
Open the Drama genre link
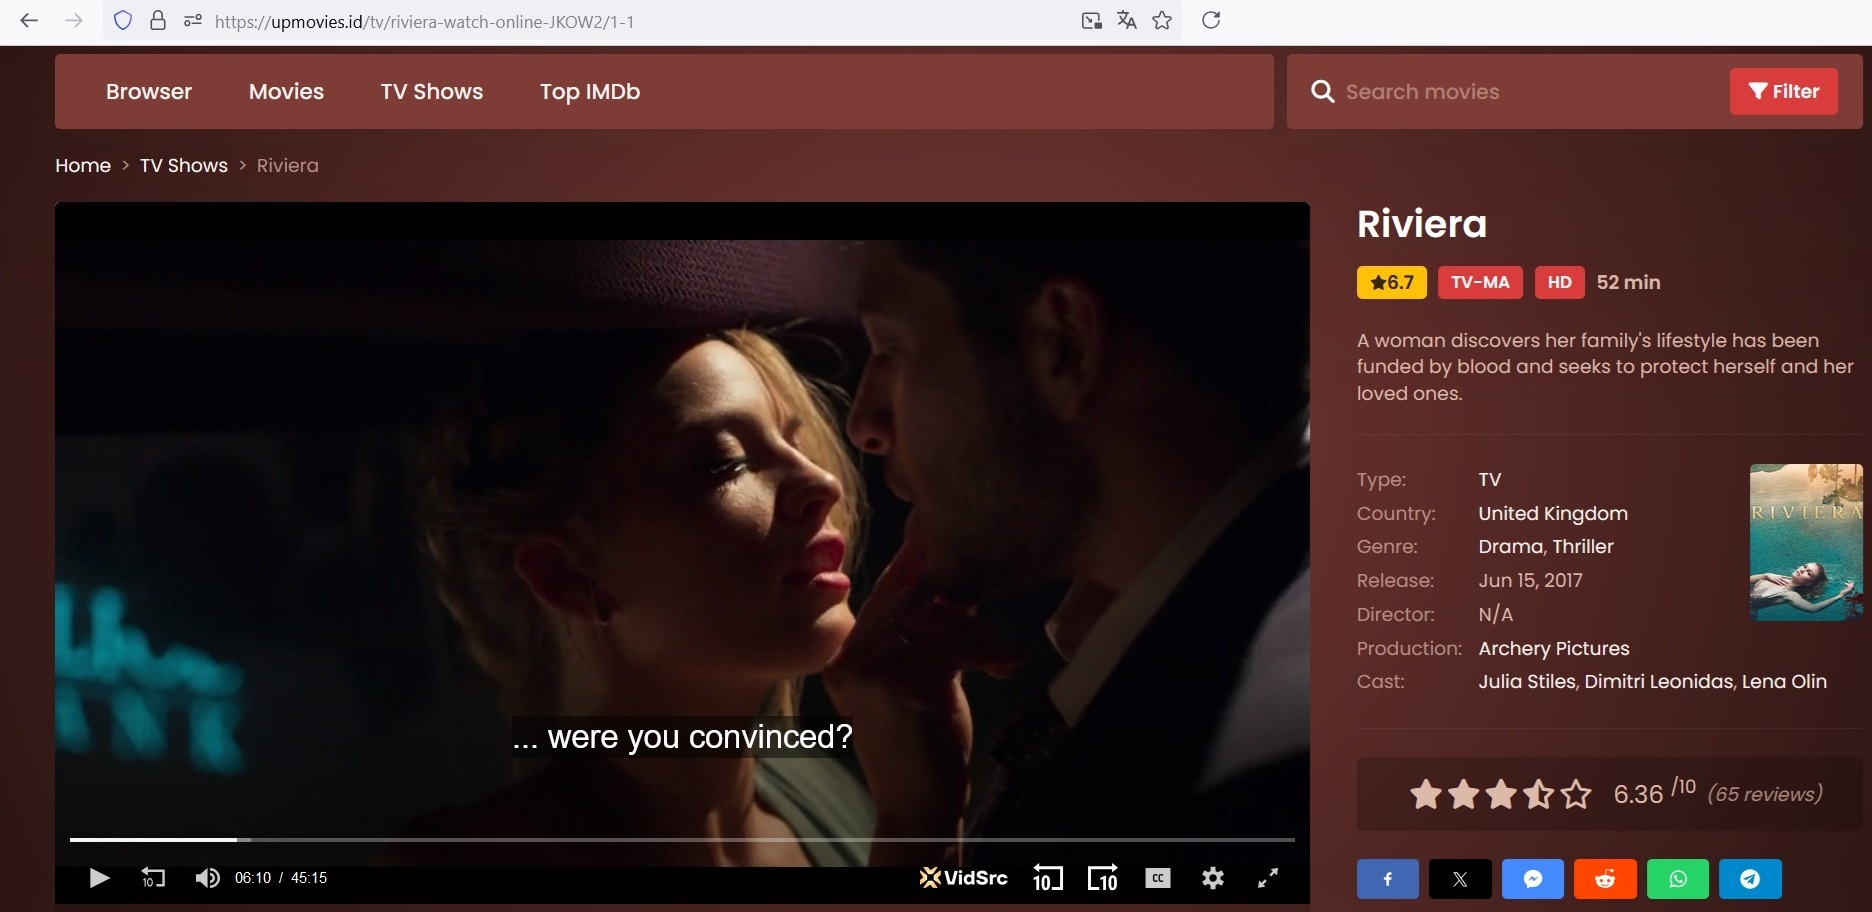[1511, 547]
